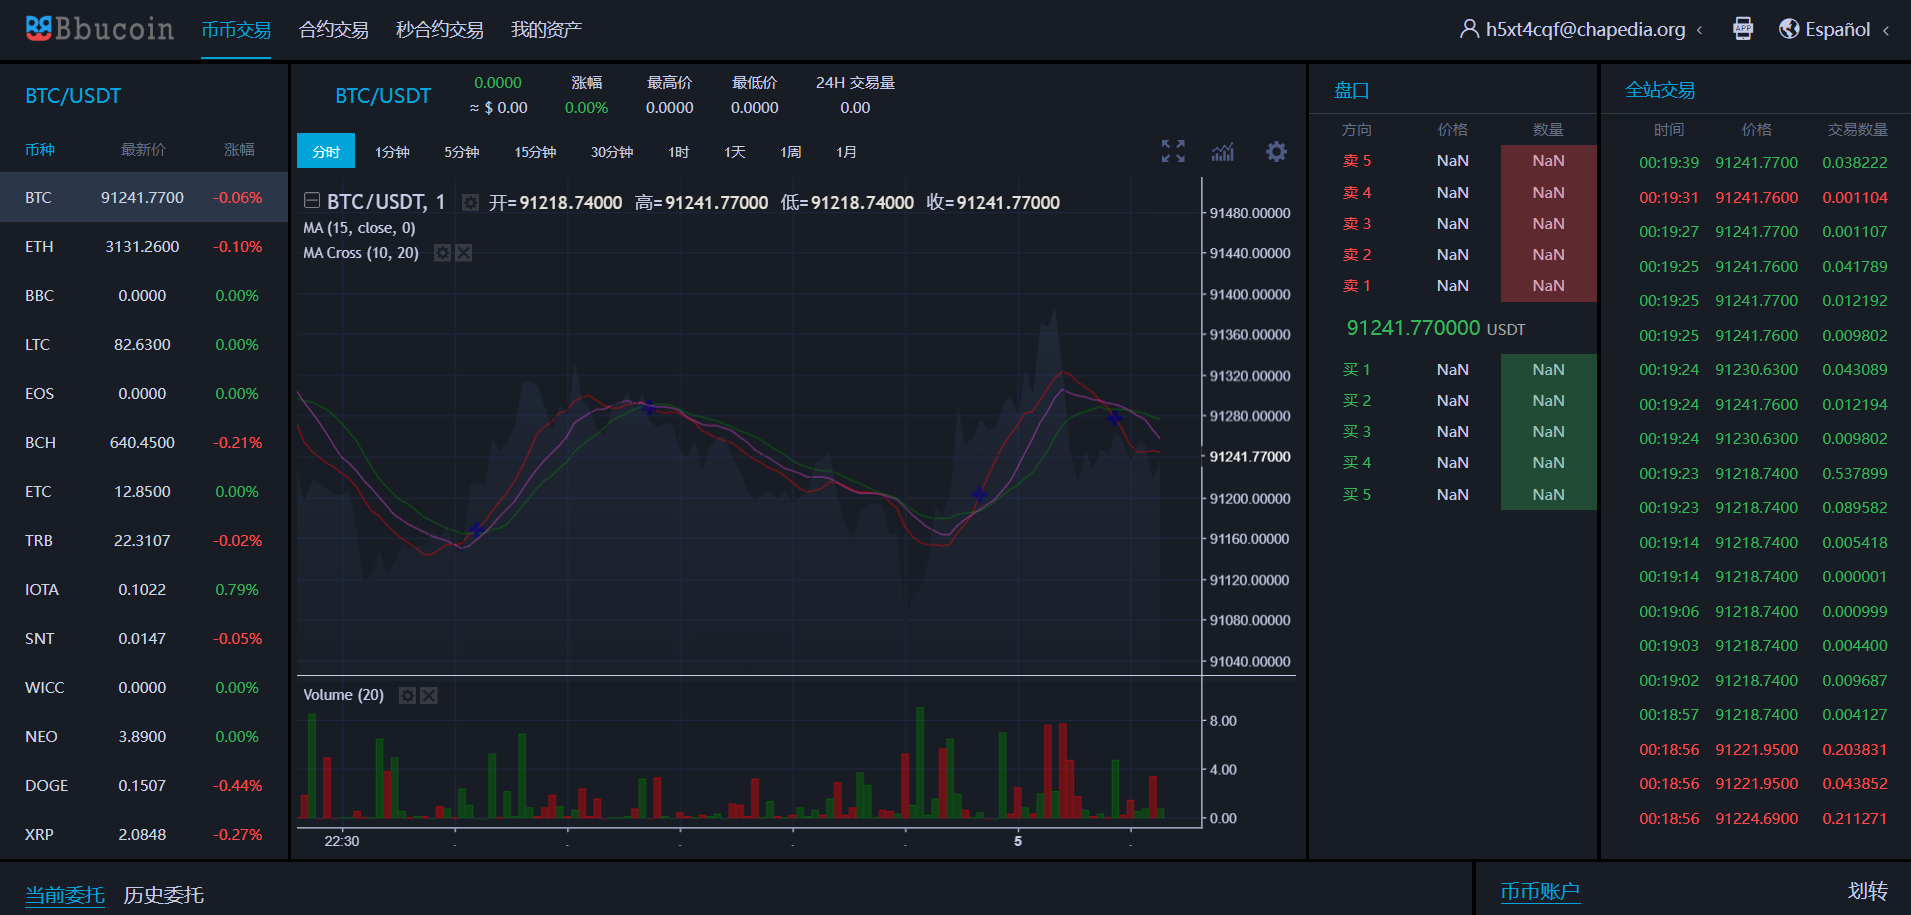Viewport: 1911px width, 915px height.
Task: Expand the account email dropdown
Action: point(1584,29)
